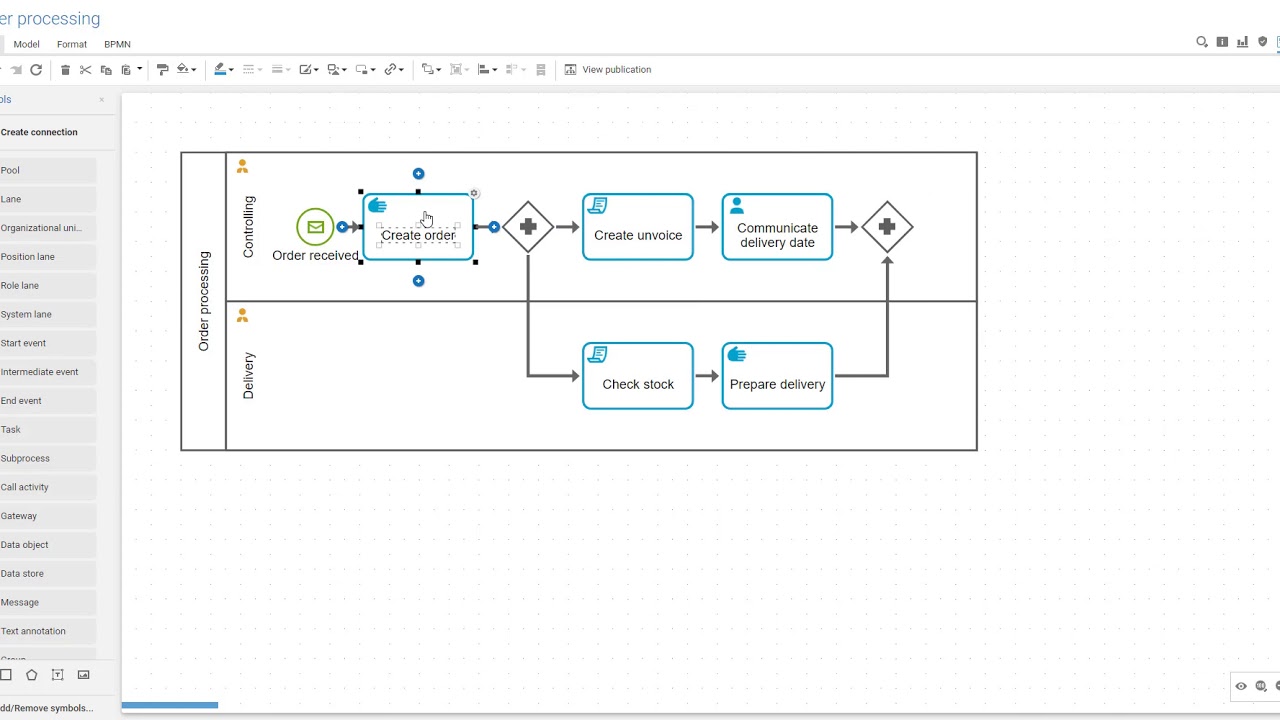Select the Data store symbol
The image size is (1280, 720).
pyautogui.click(x=48, y=574)
